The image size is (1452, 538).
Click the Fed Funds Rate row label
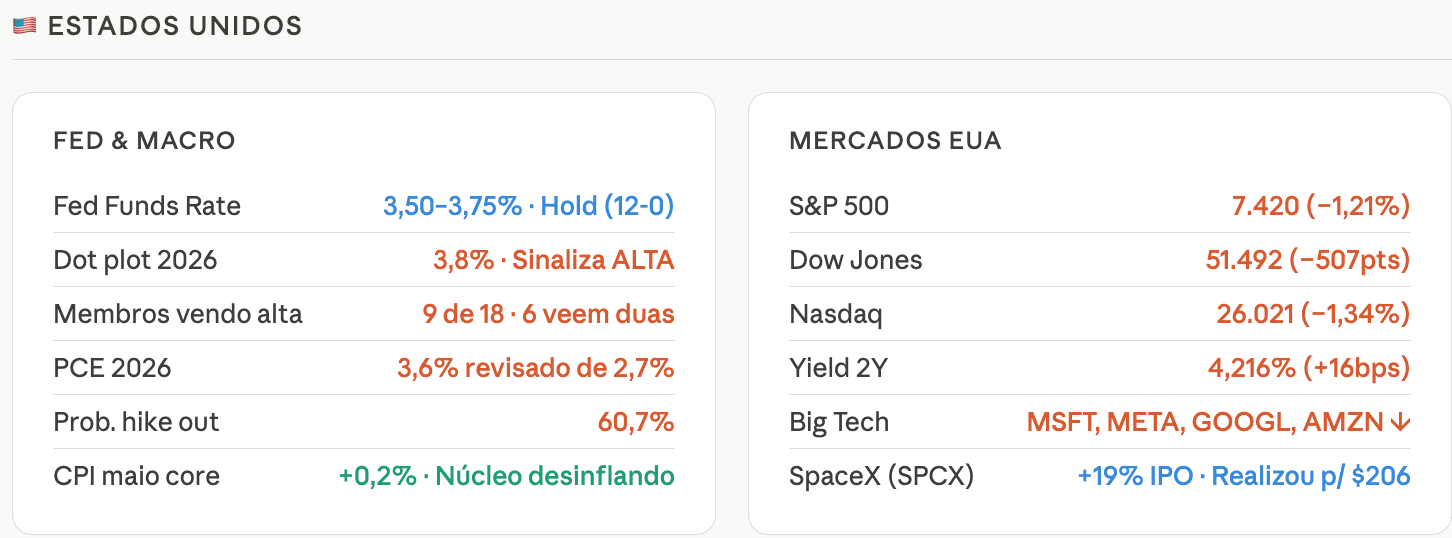coord(147,206)
